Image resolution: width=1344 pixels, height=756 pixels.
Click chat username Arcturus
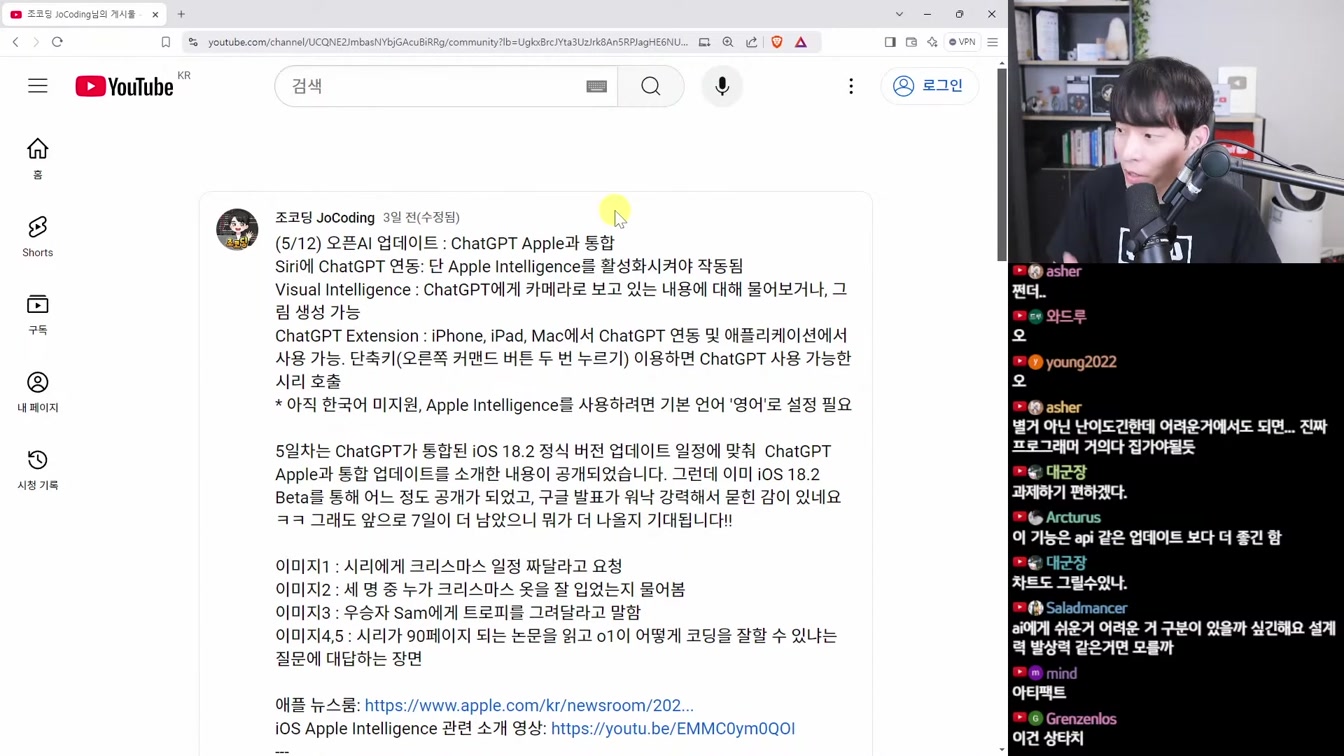[x=1073, y=517]
